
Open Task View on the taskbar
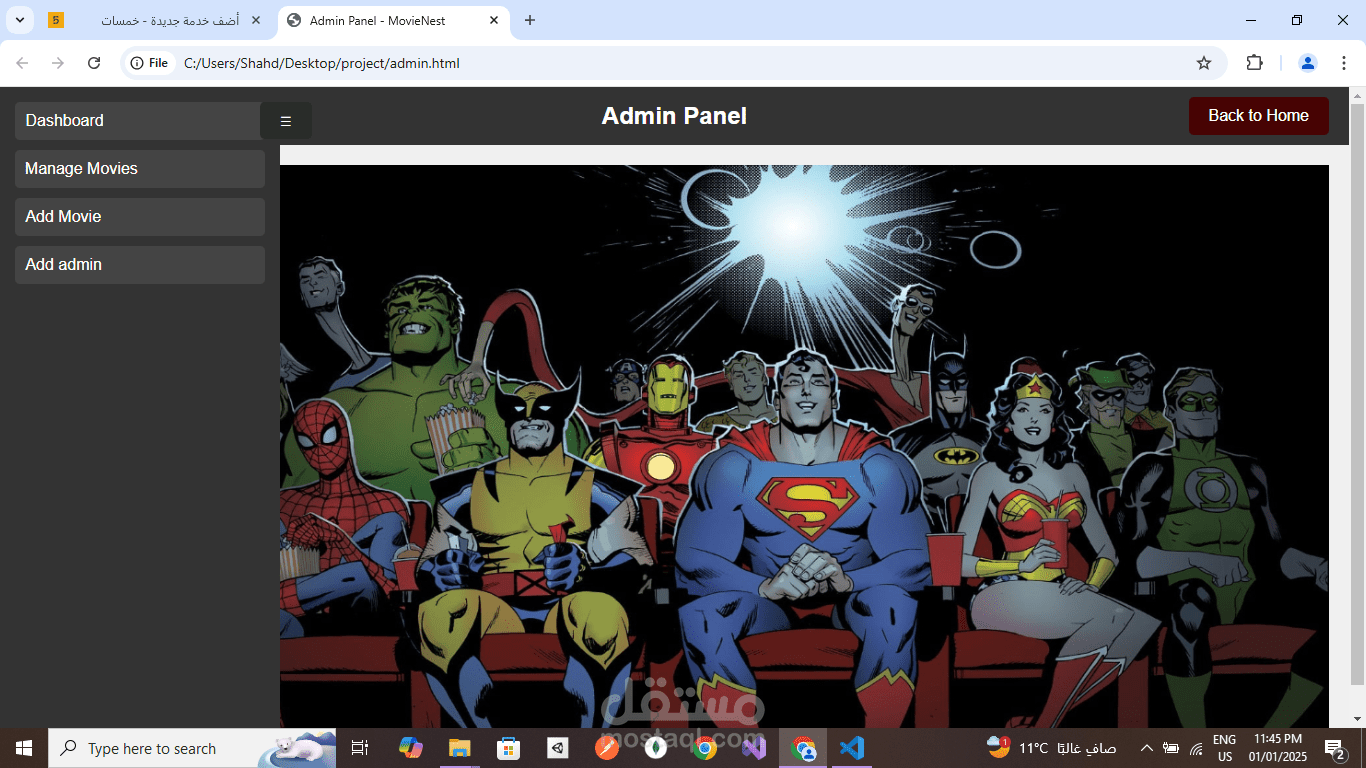(360, 748)
